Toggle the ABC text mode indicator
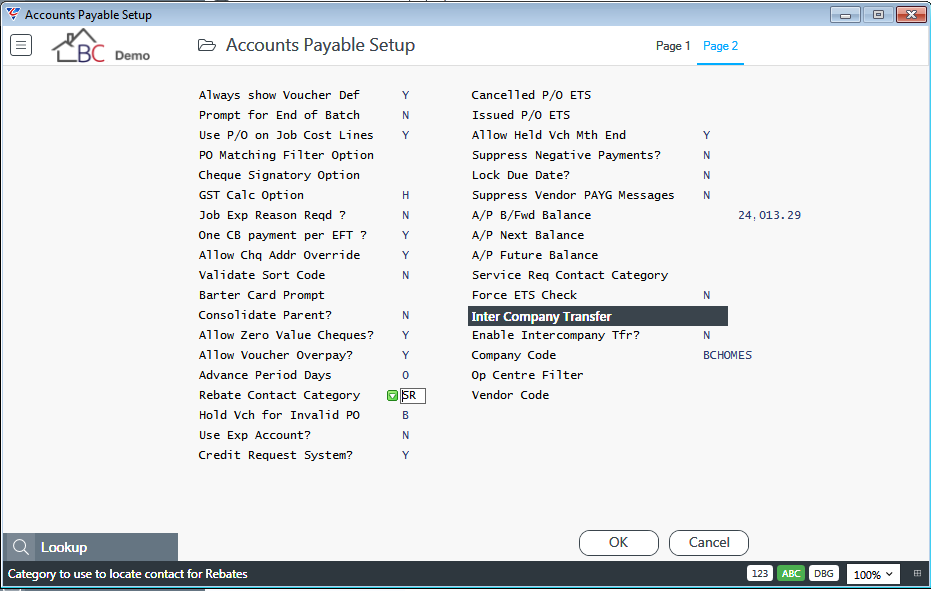Screen dimensions: 931x591 click(791, 574)
